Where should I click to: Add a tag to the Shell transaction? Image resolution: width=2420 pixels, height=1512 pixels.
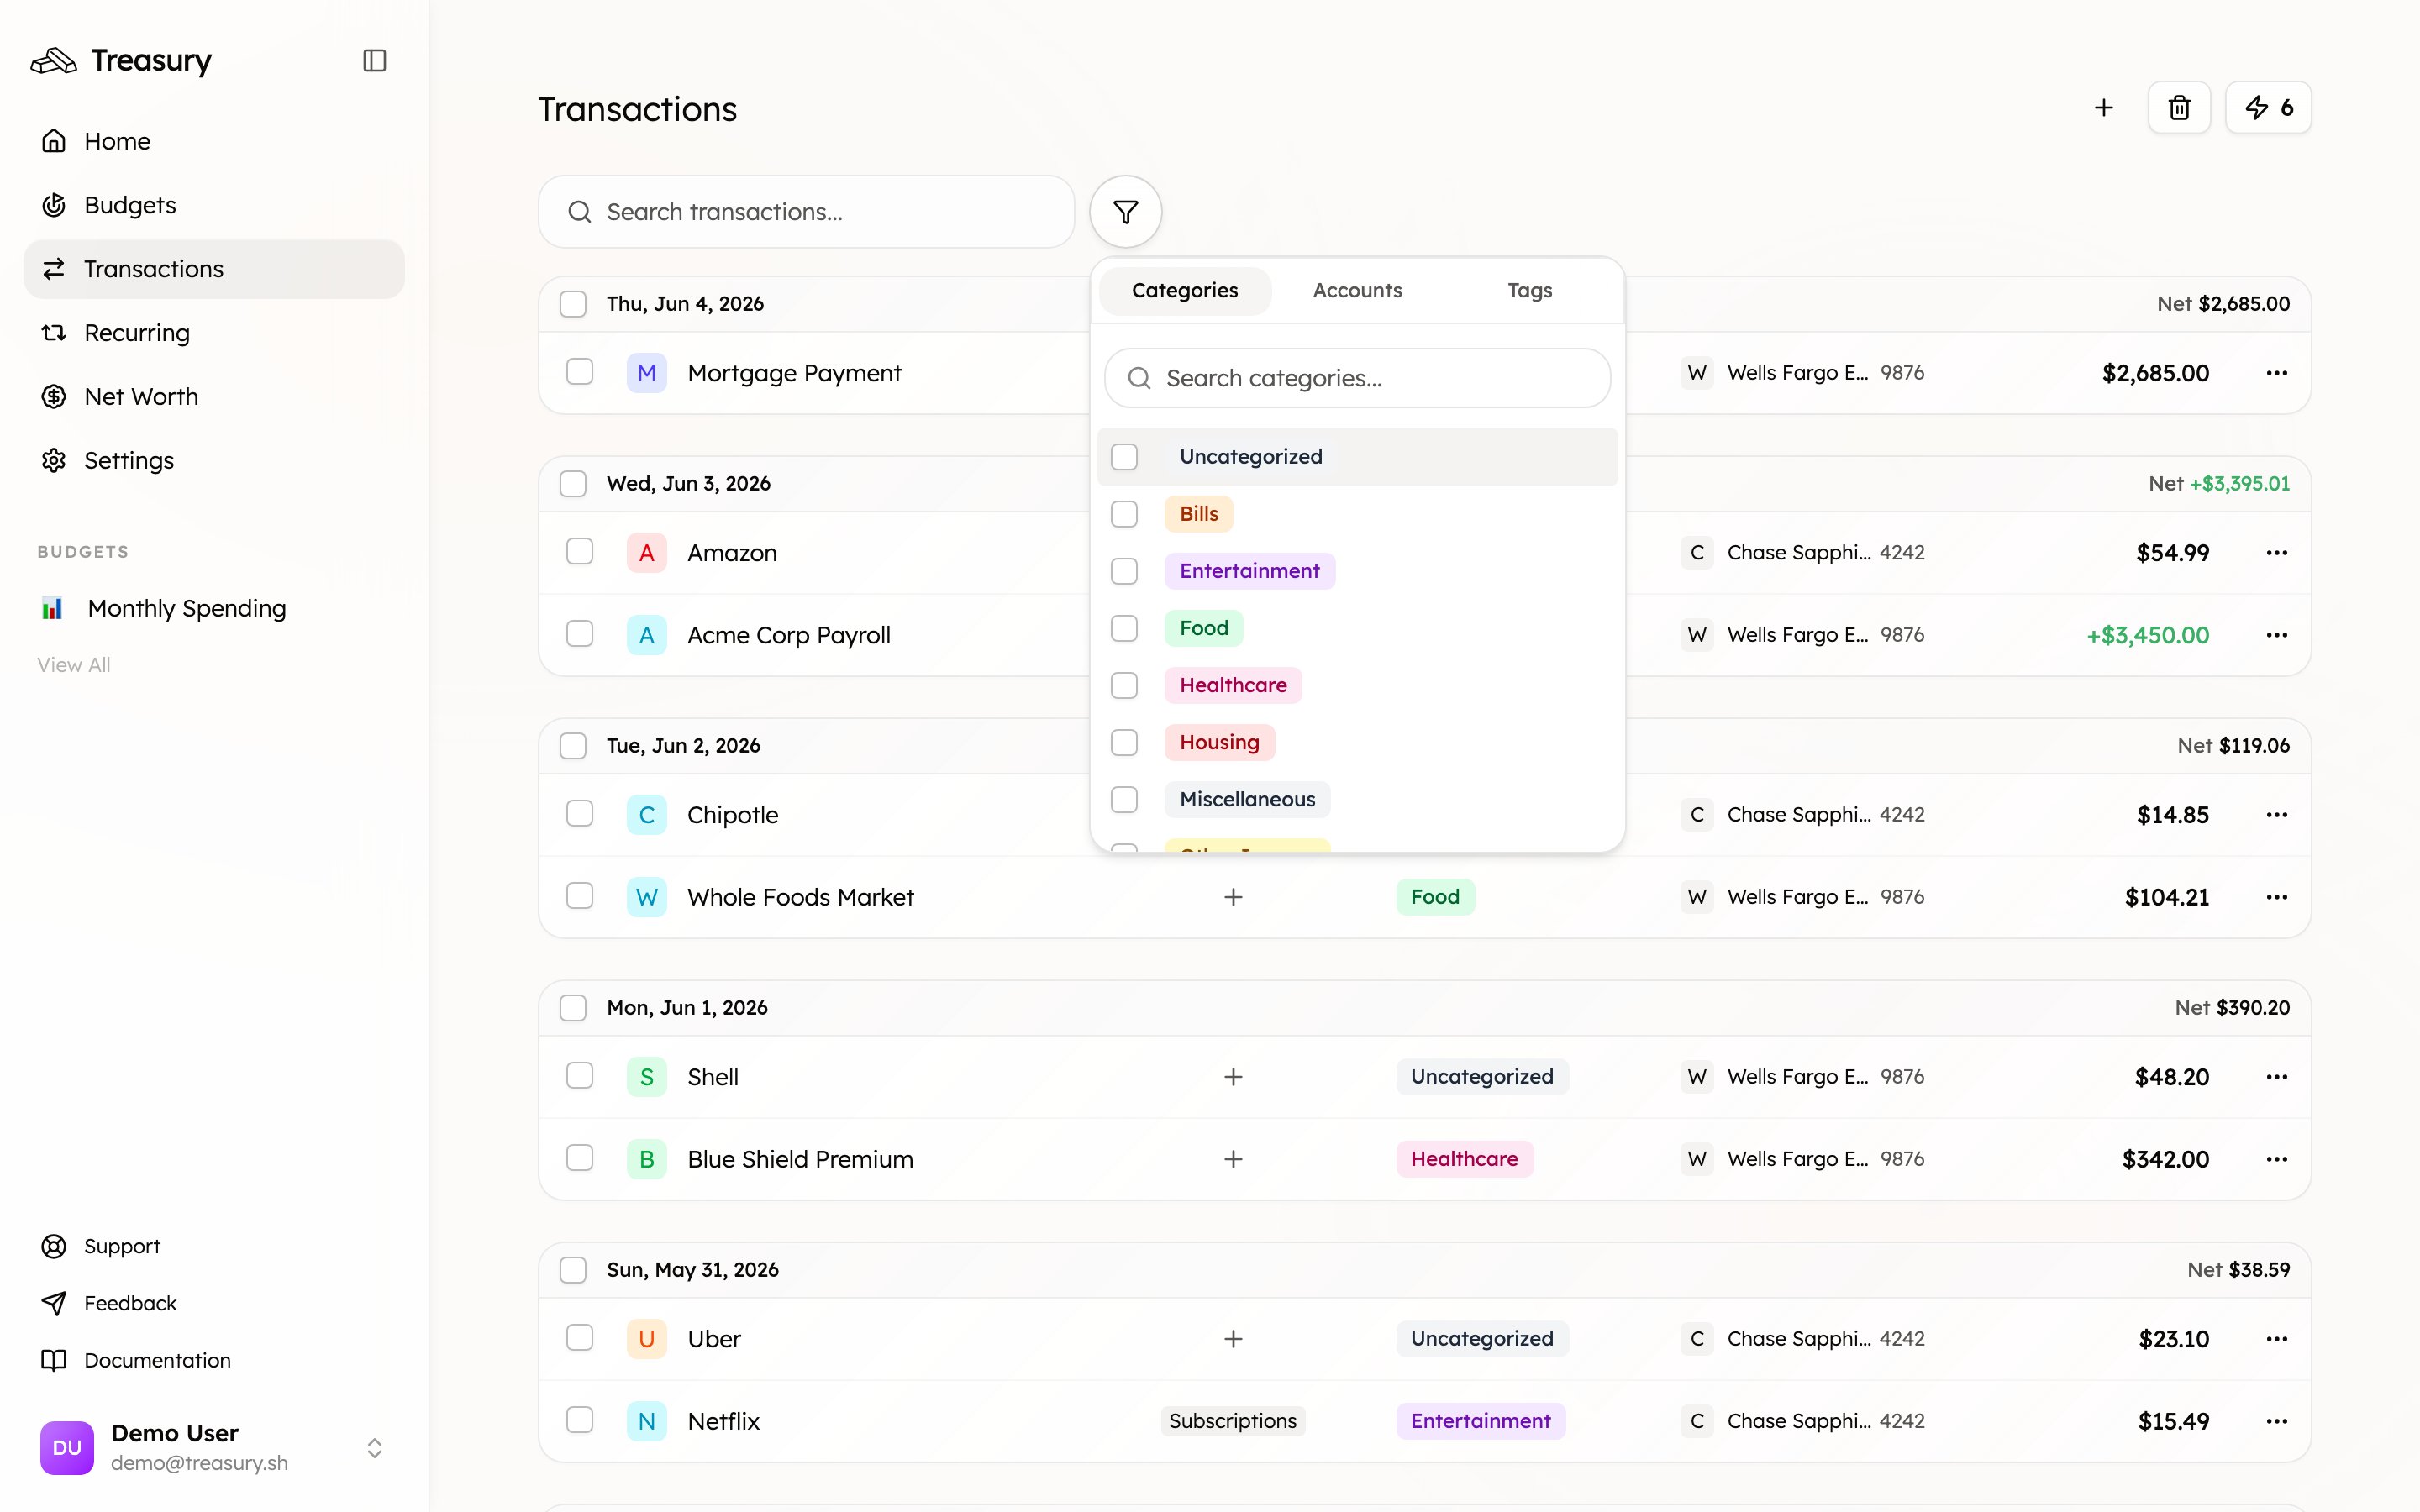[1233, 1077]
